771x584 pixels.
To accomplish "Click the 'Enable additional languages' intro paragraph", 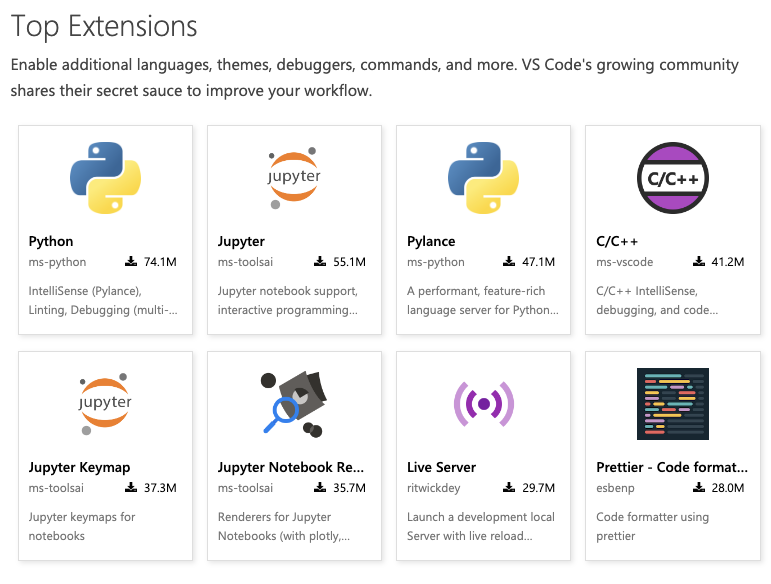I will [x=375, y=78].
